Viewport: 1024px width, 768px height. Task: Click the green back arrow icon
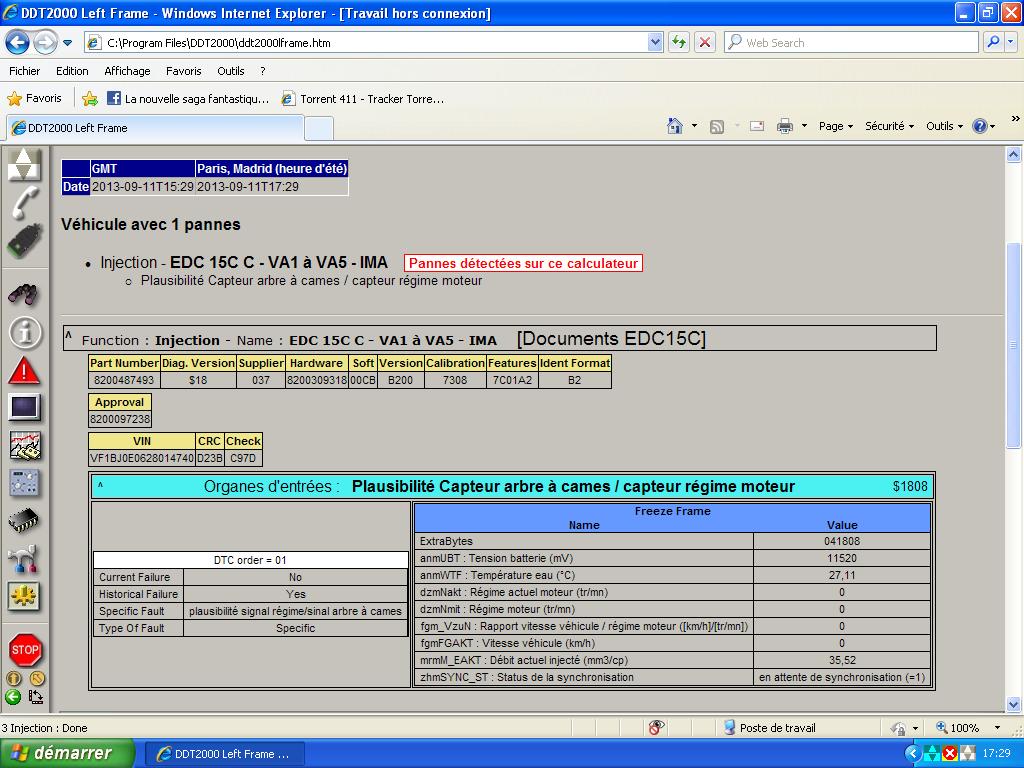[13, 697]
